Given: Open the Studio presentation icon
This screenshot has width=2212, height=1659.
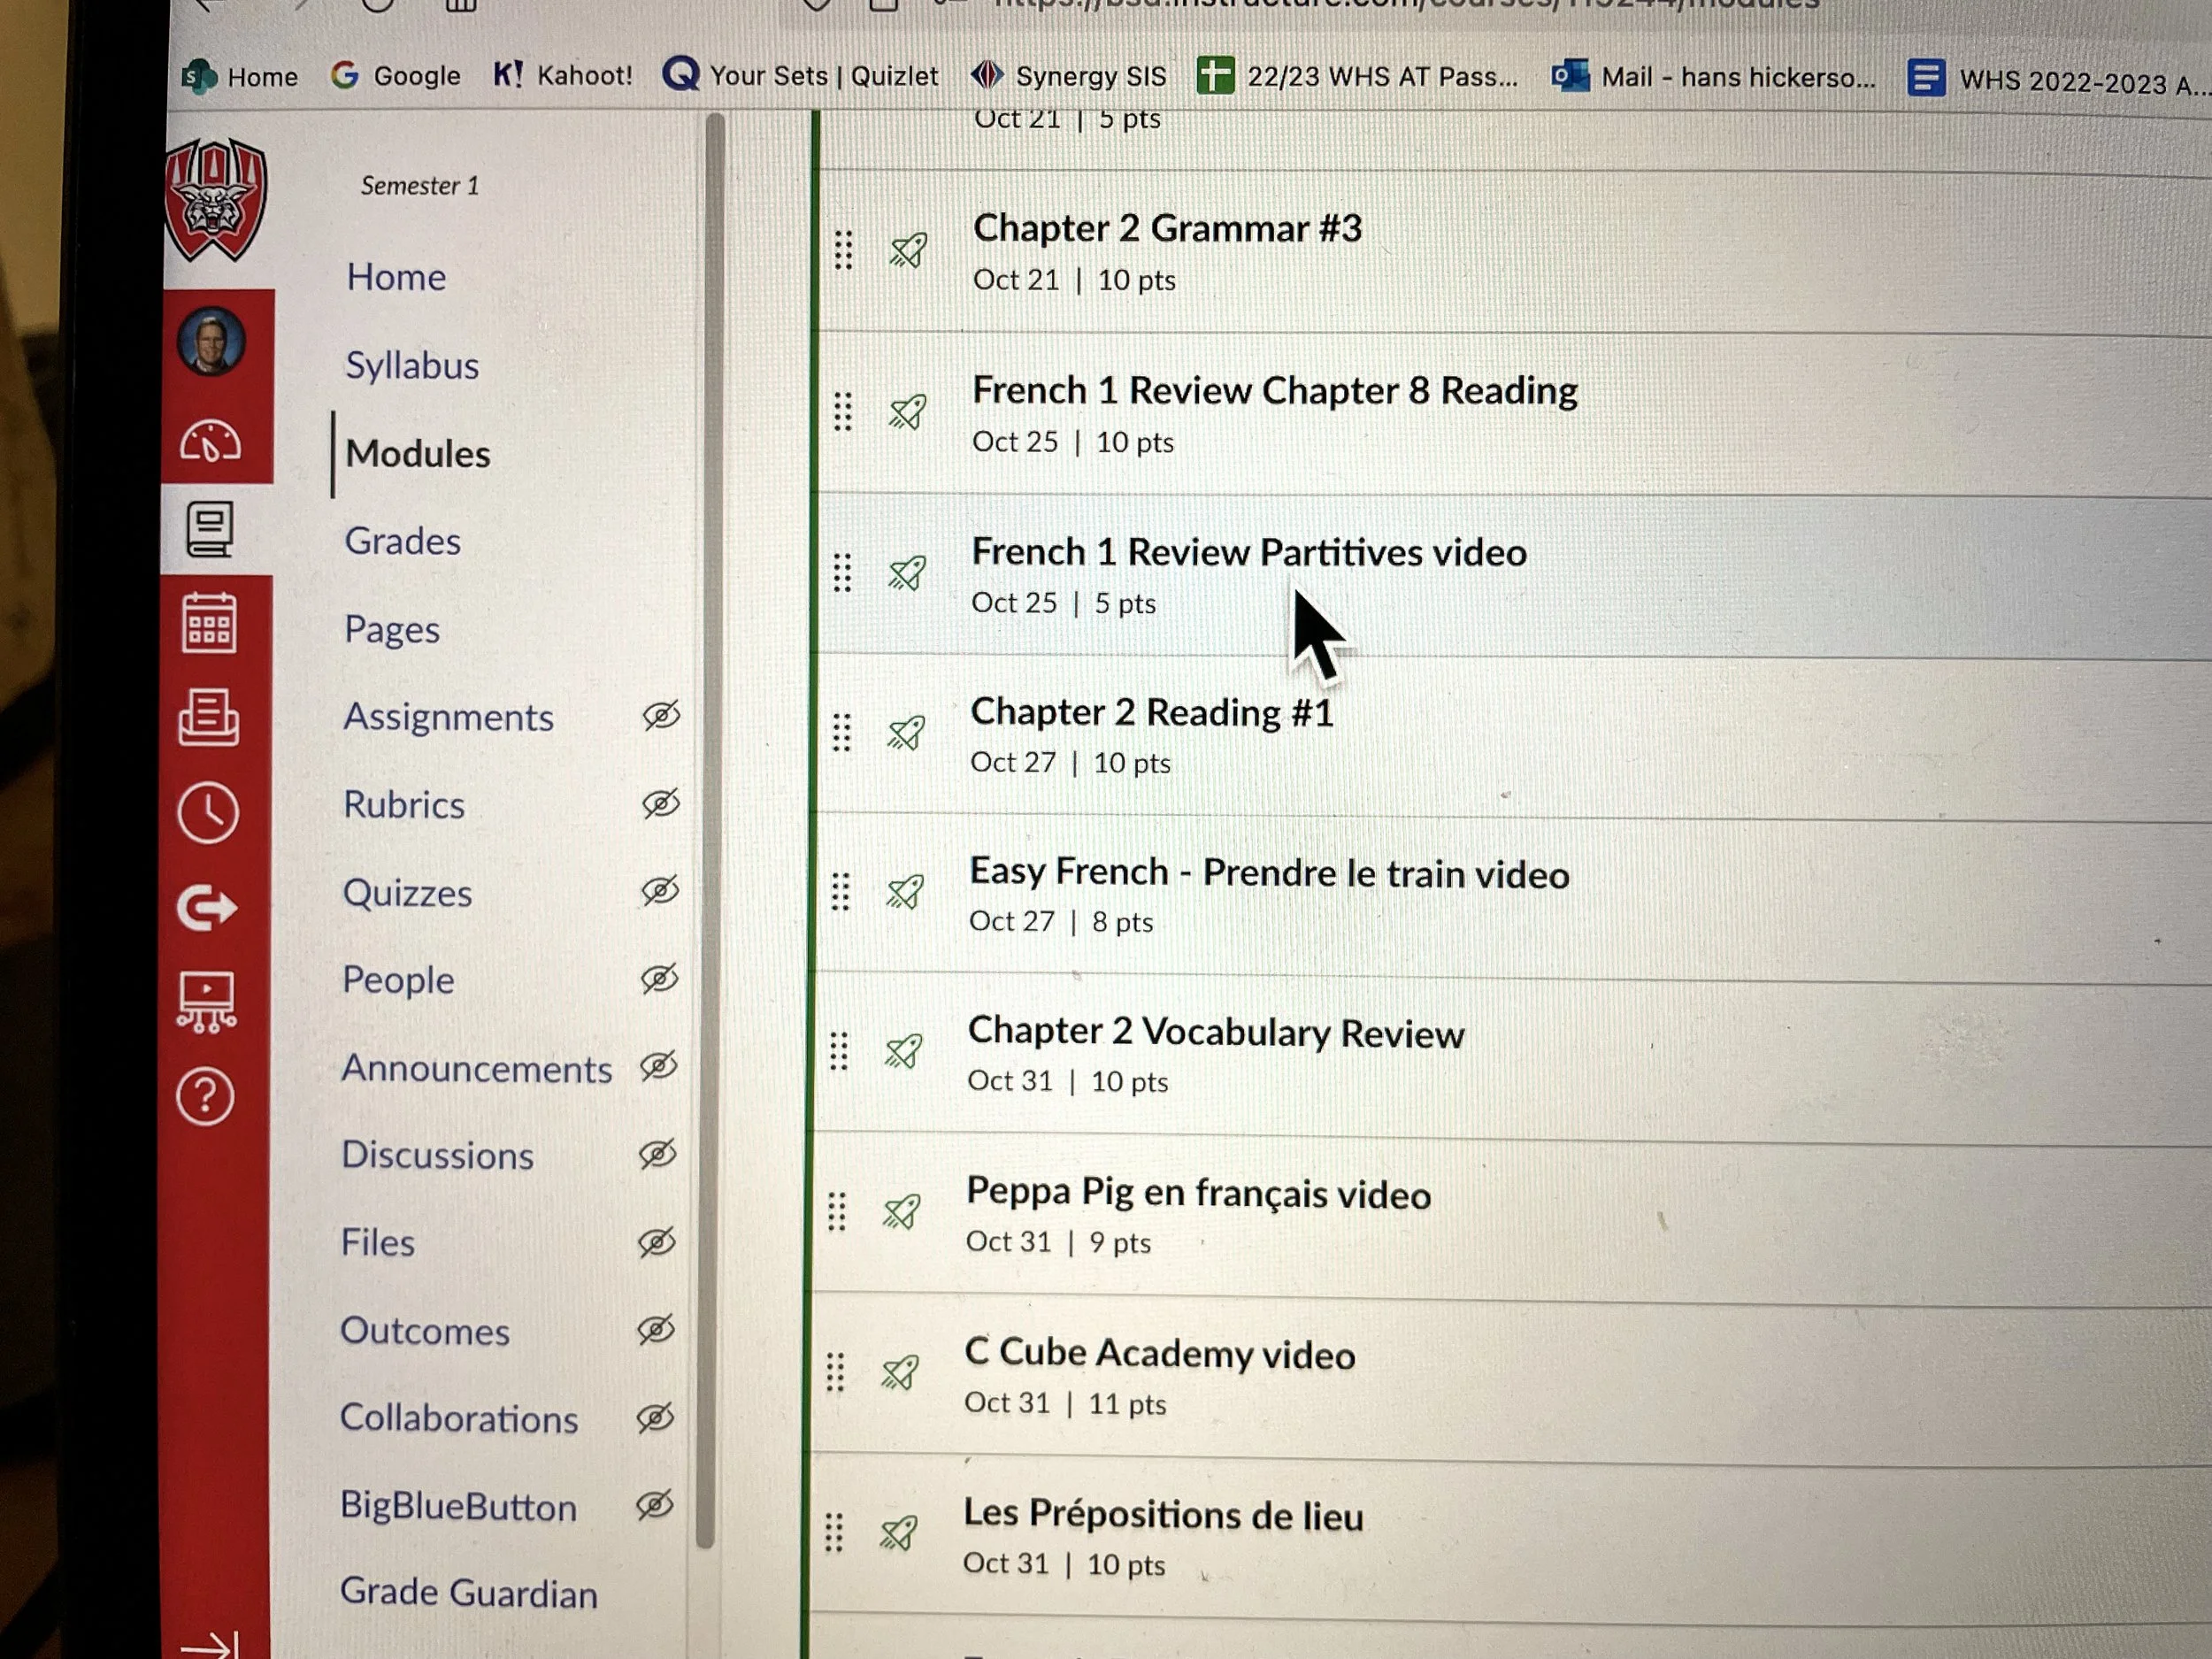Looking at the screenshot, I should 206,1001.
